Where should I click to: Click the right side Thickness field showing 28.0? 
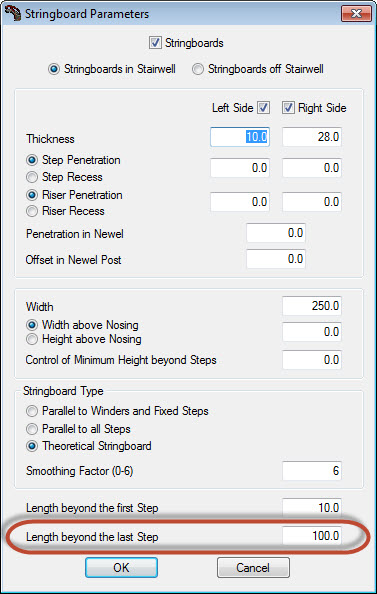[x=312, y=137]
